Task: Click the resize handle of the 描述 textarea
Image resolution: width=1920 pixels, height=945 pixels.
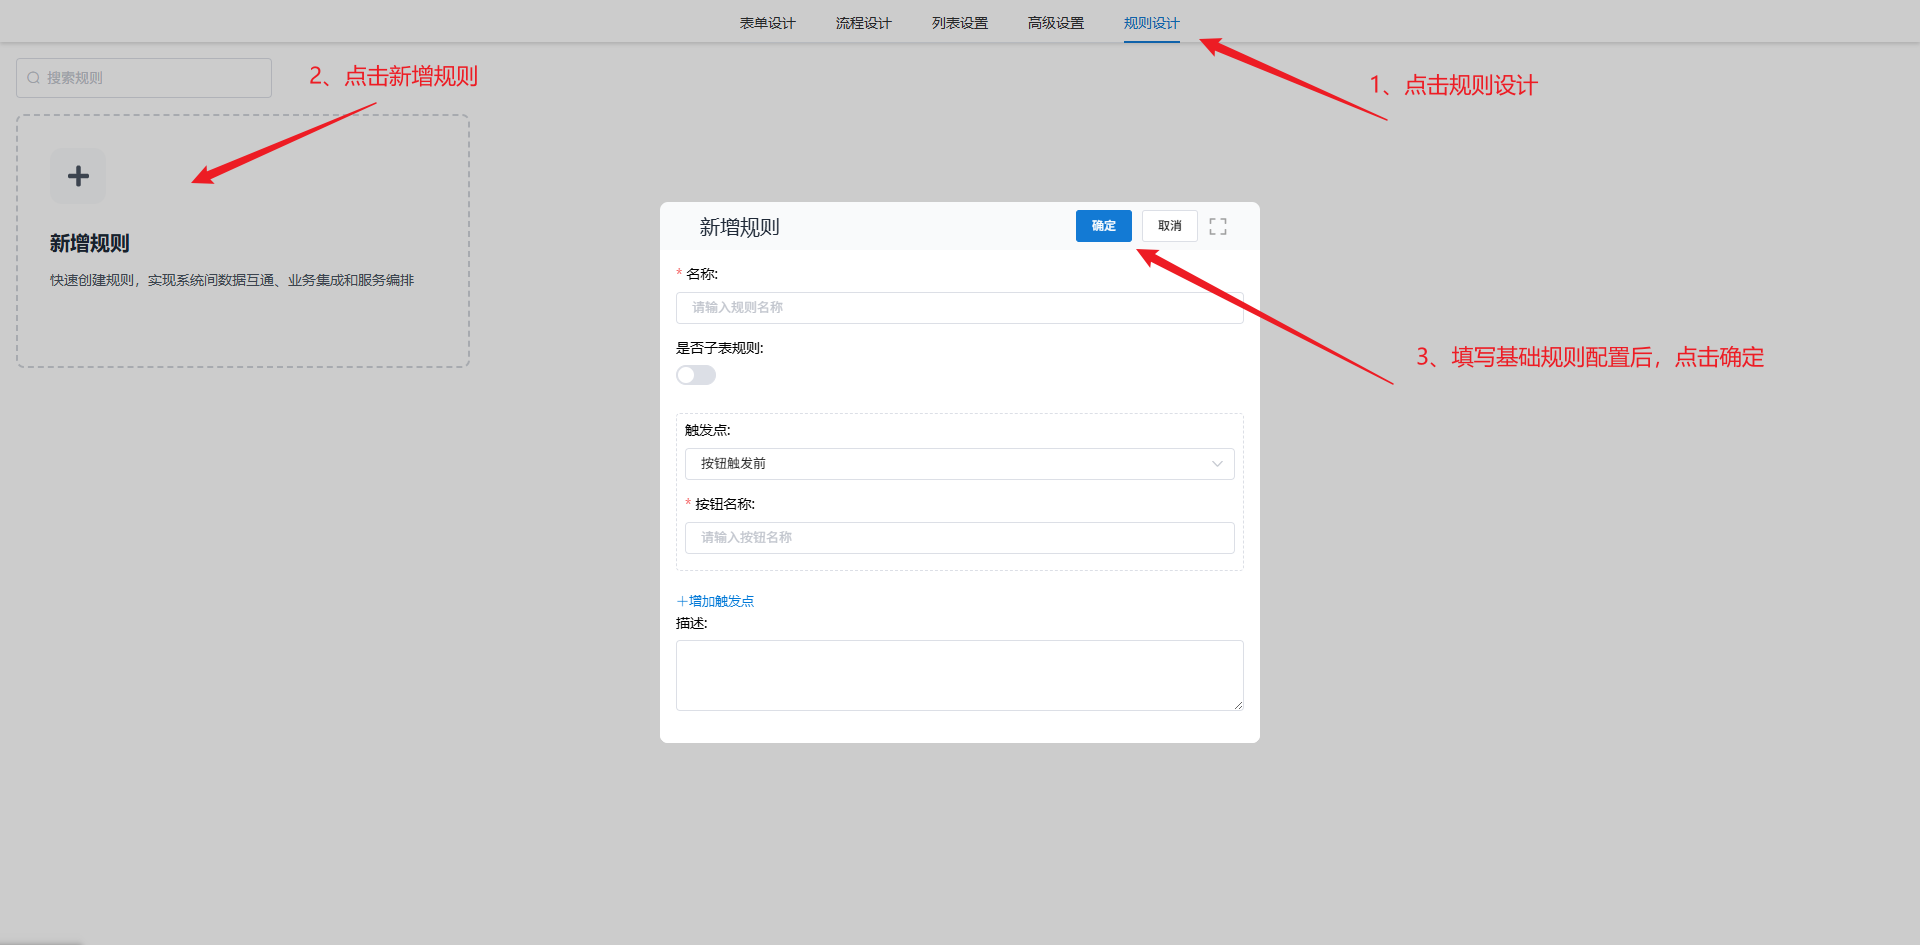Action: [1238, 705]
